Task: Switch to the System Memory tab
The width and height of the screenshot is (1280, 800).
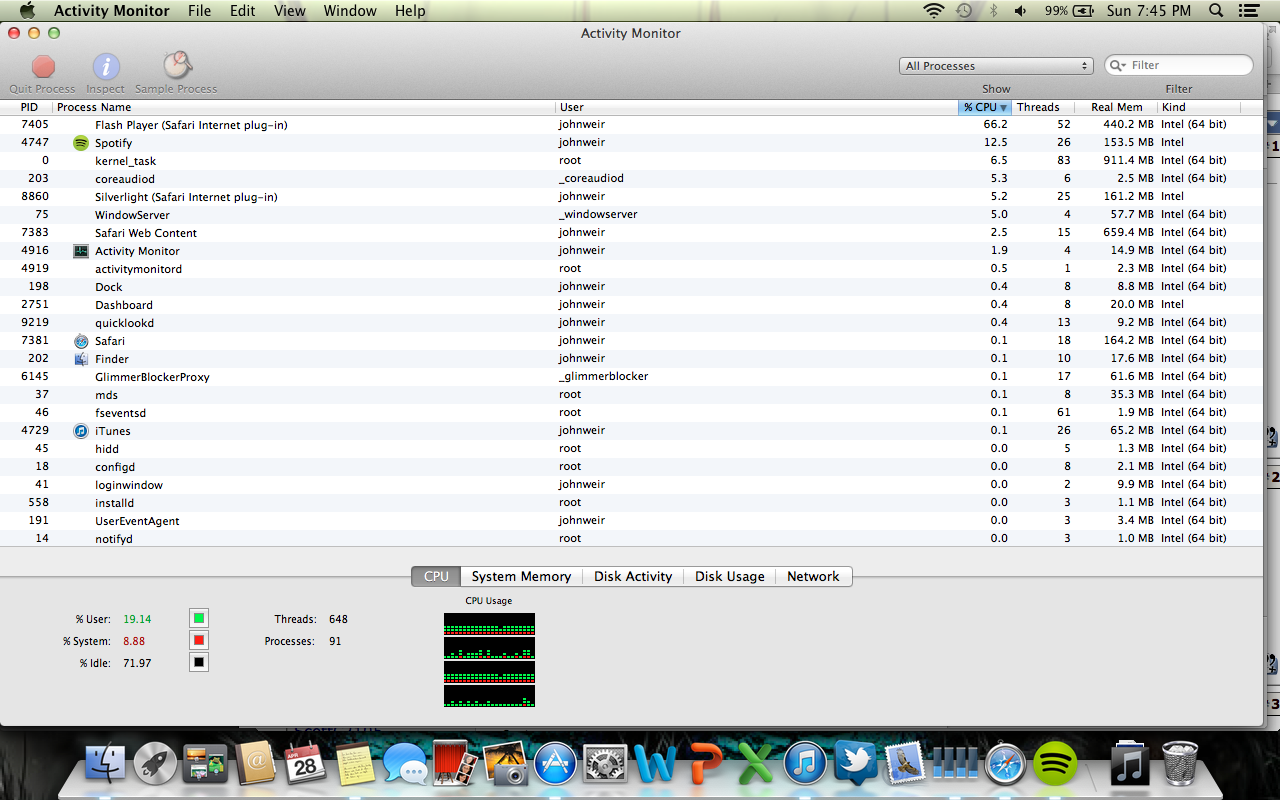Action: click(x=521, y=576)
